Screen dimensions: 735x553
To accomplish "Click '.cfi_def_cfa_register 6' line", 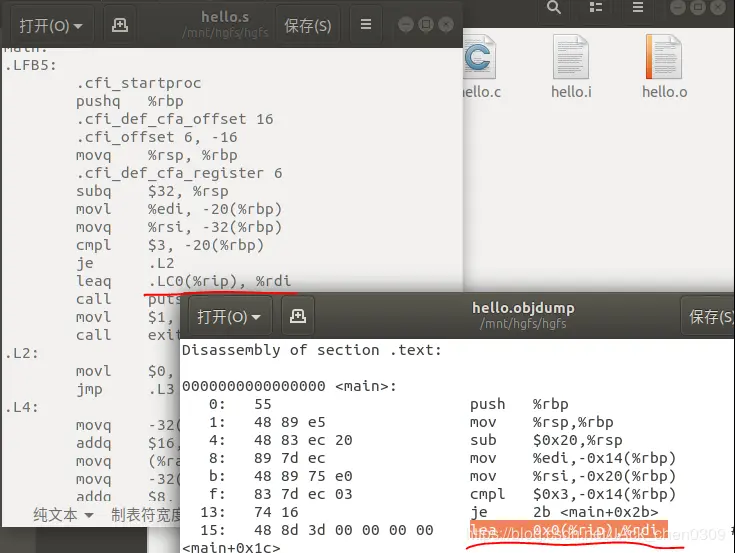I will 179,173.
